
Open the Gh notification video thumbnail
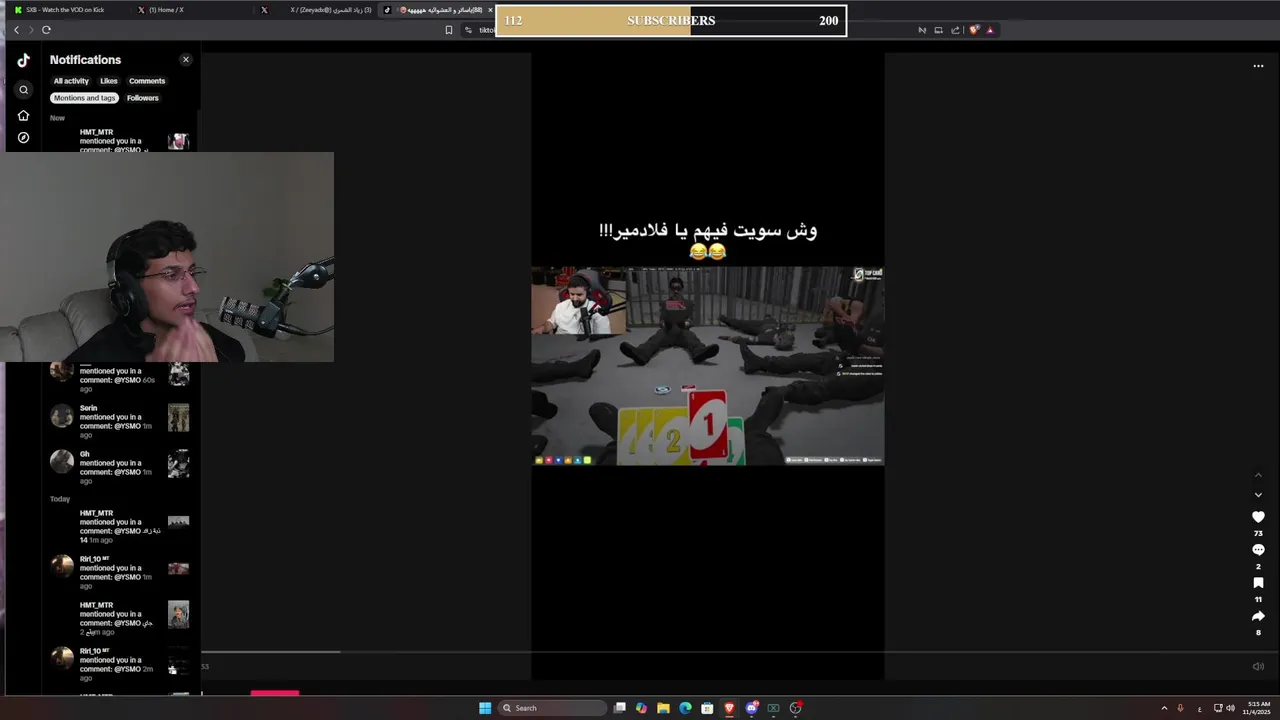coord(179,464)
